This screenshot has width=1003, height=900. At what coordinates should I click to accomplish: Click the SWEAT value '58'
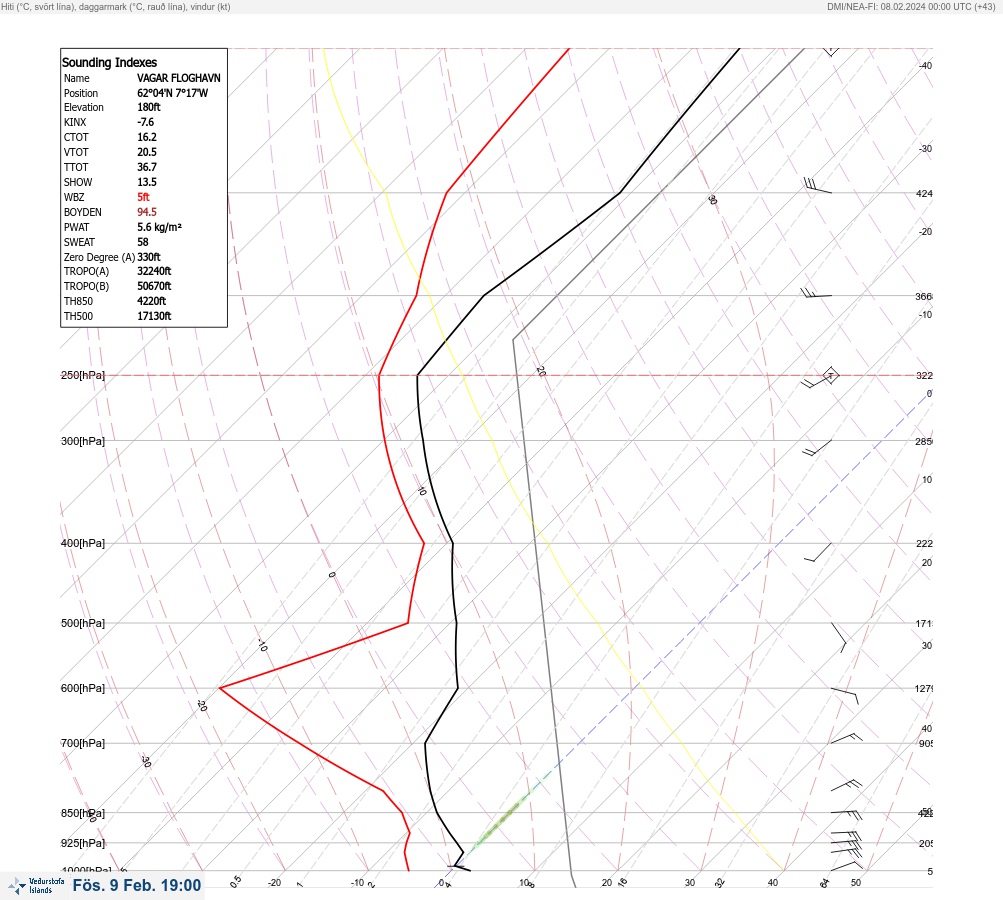click(143, 242)
